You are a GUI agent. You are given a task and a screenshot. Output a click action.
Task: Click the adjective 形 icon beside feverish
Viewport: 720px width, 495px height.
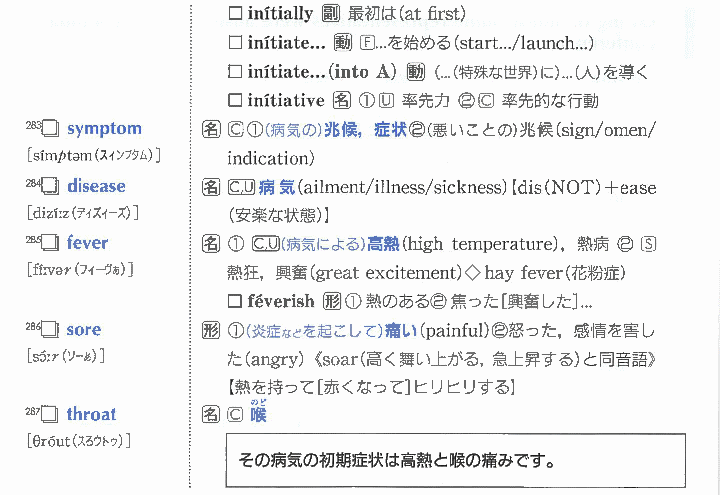[x=330, y=301]
